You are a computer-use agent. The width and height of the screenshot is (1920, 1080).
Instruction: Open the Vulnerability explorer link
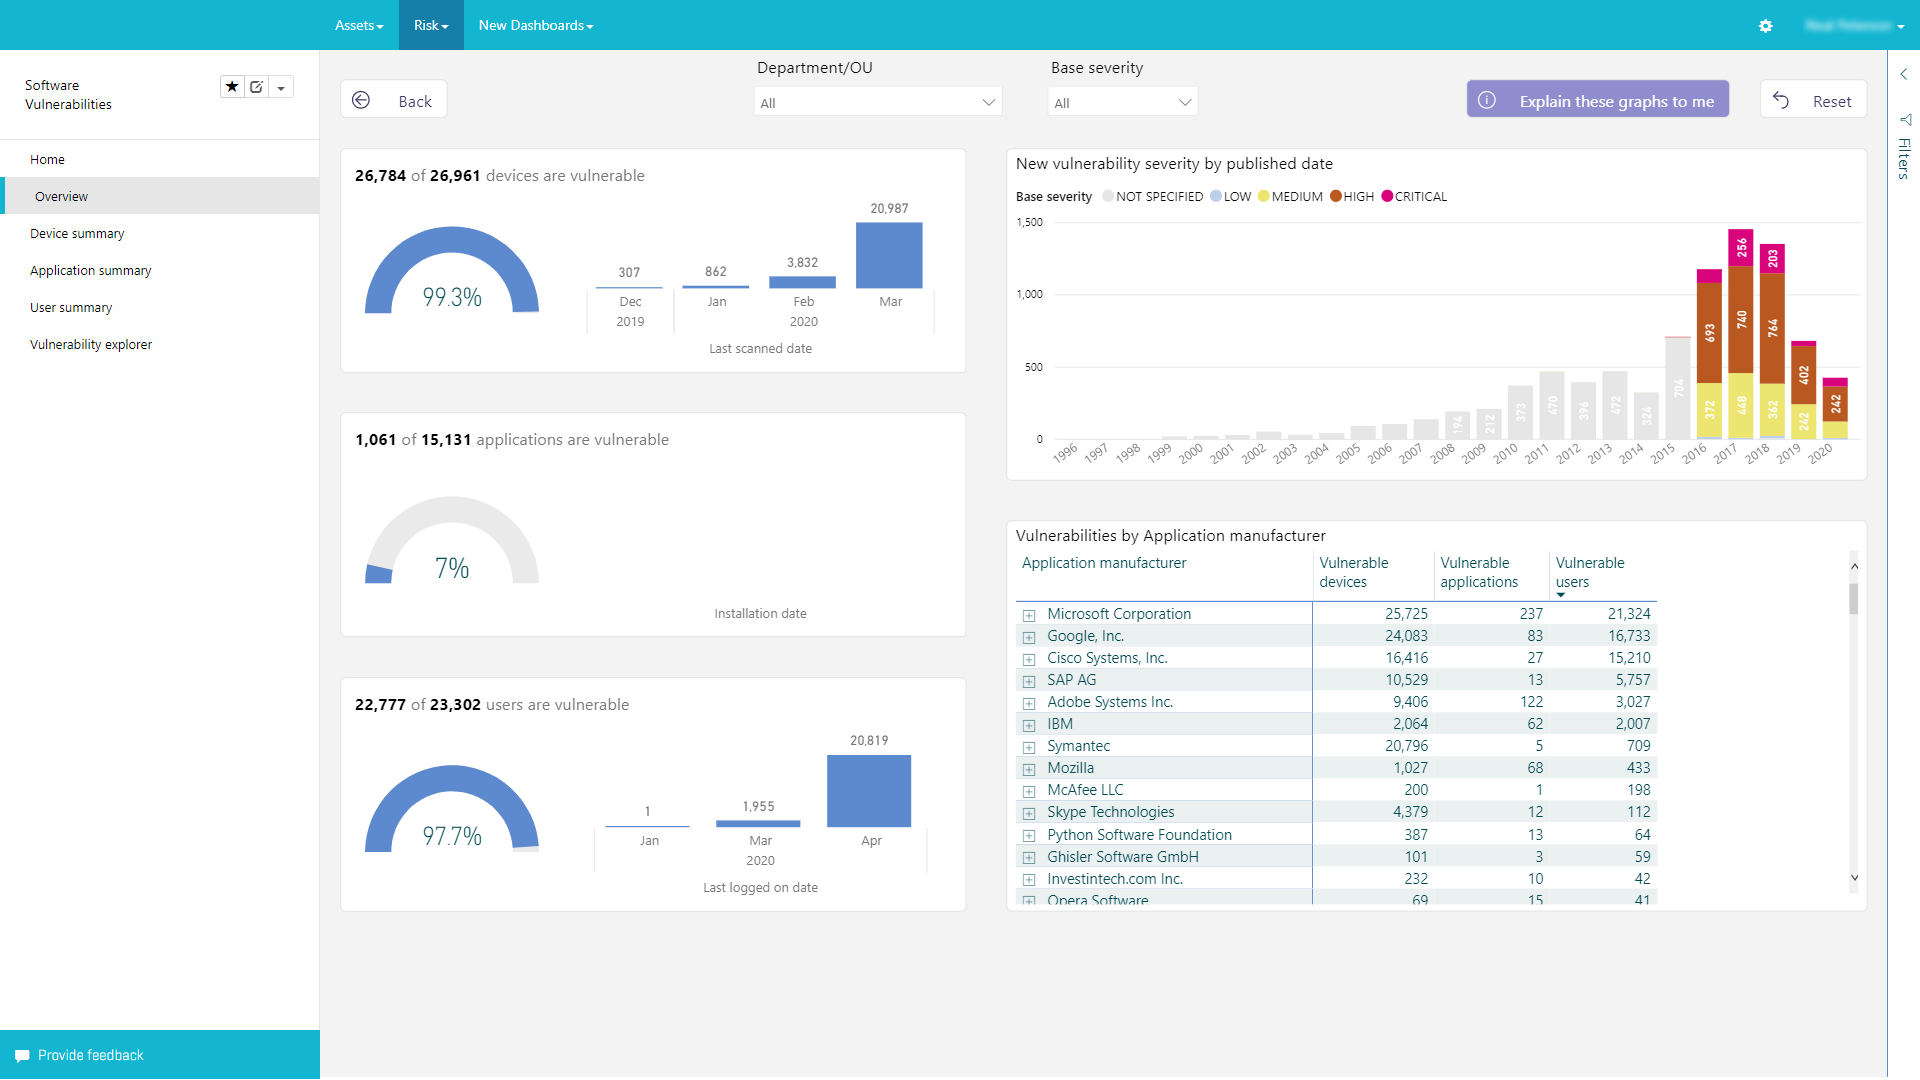[x=91, y=344]
